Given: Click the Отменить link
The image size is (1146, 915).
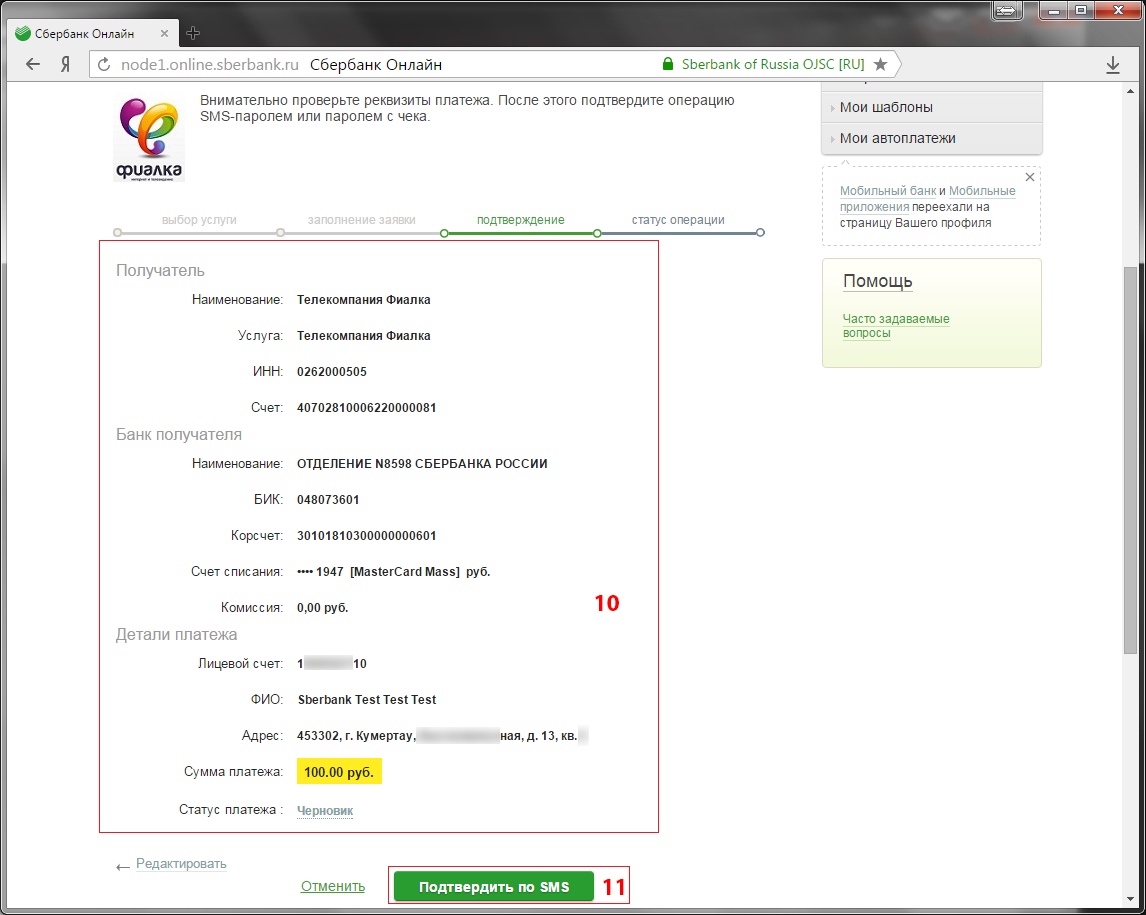Looking at the screenshot, I should (333, 886).
